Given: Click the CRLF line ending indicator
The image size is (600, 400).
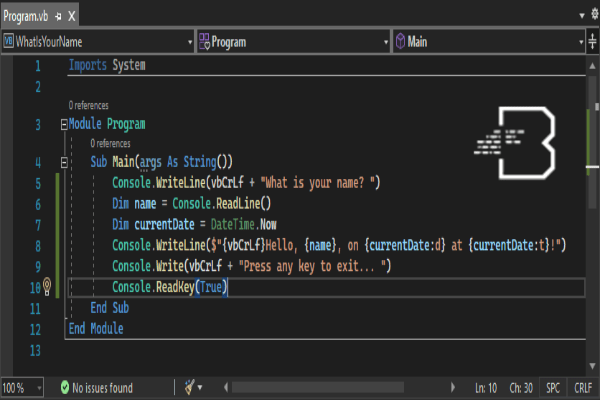Looking at the screenshot, I should pyautogui.click(x=583, y=388).
